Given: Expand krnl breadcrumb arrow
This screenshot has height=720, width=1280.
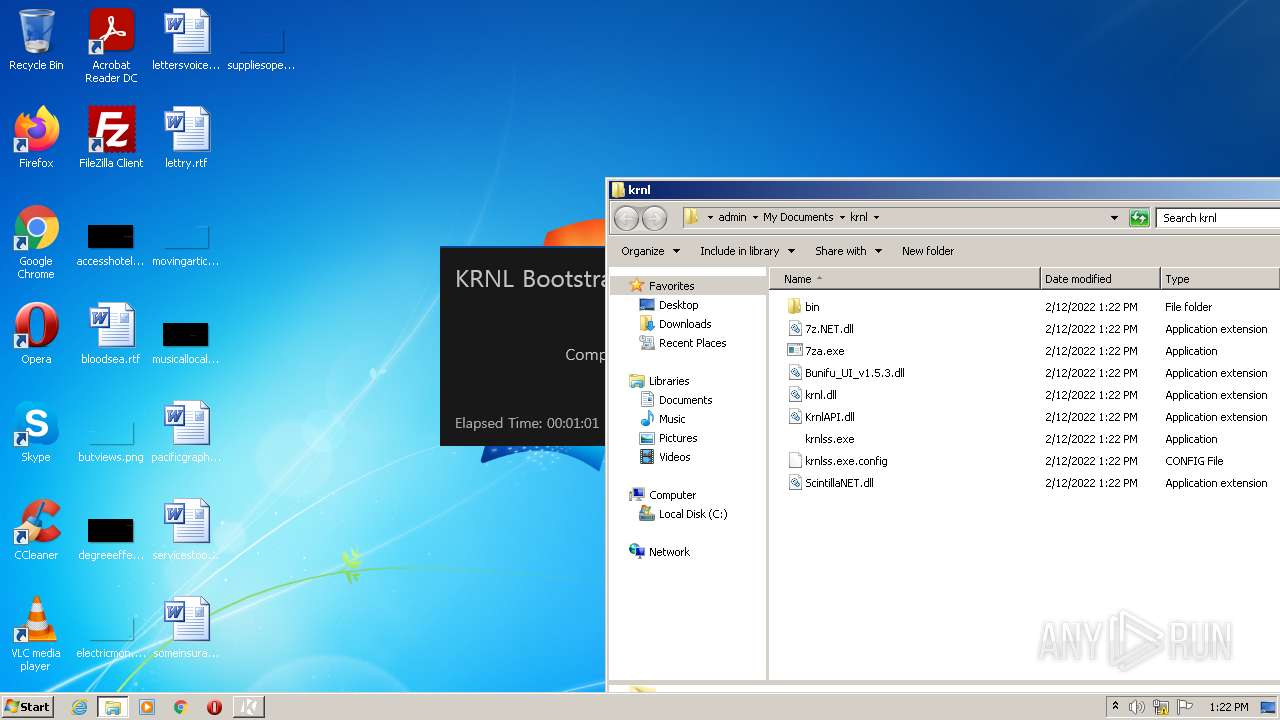Looking at the screenshot, I should coord(876,217).
